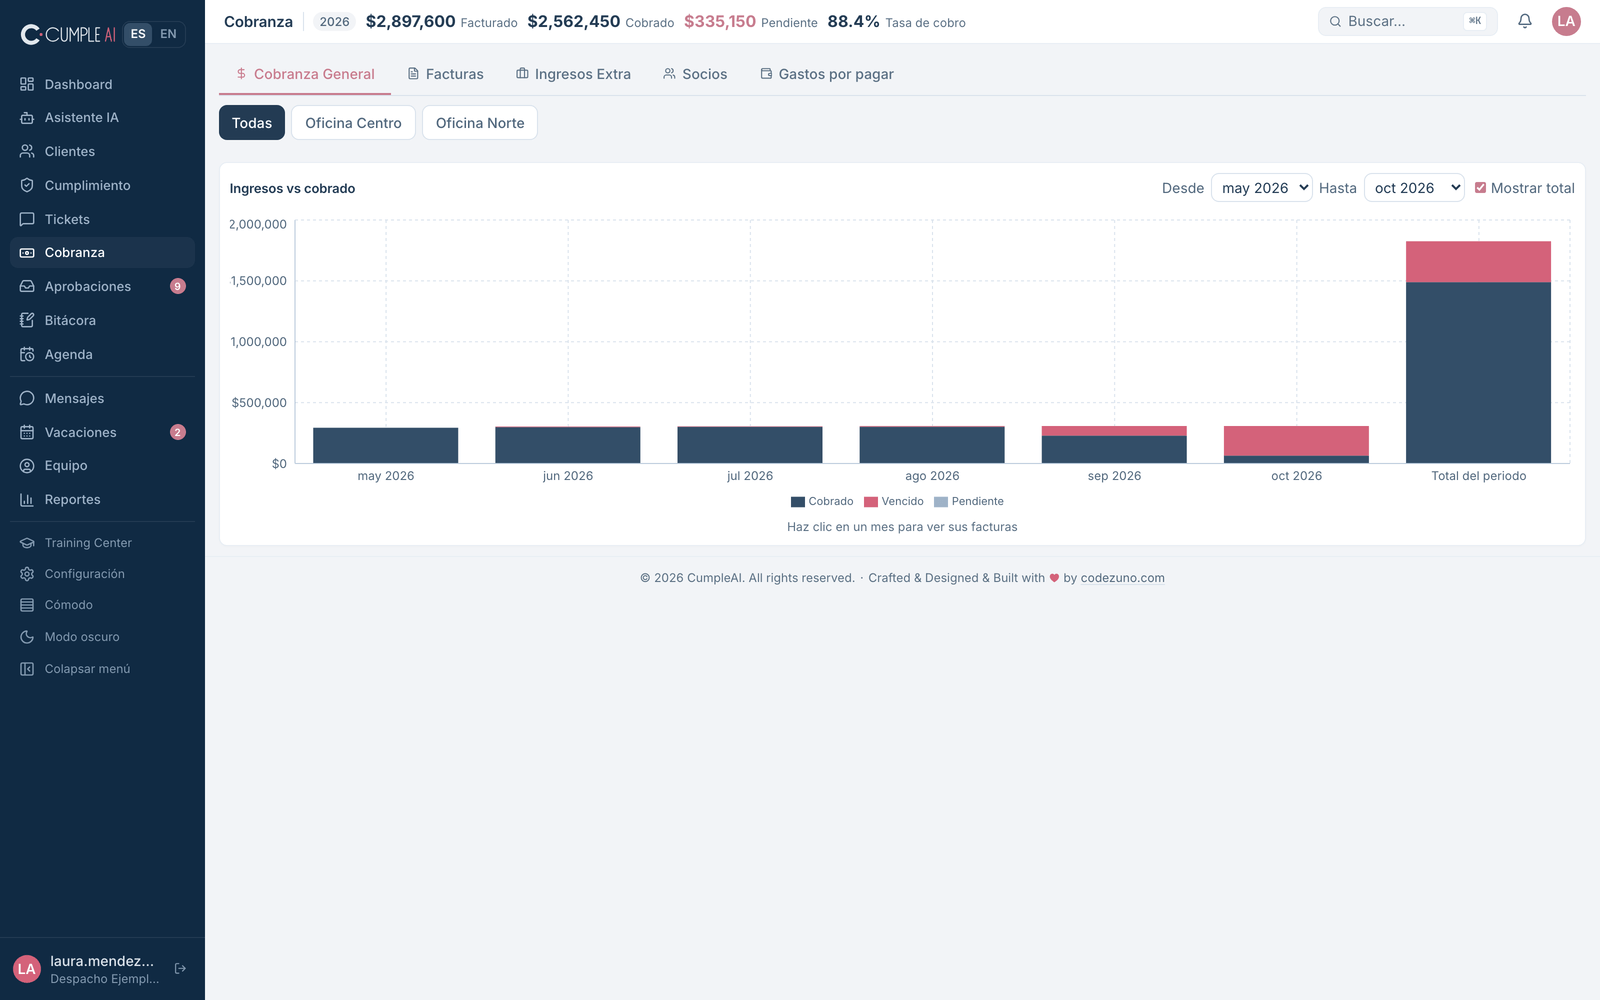Open the Hasta month dropdown
This screenshot has height=1000, width=1600.
[x=1414, y=188]
